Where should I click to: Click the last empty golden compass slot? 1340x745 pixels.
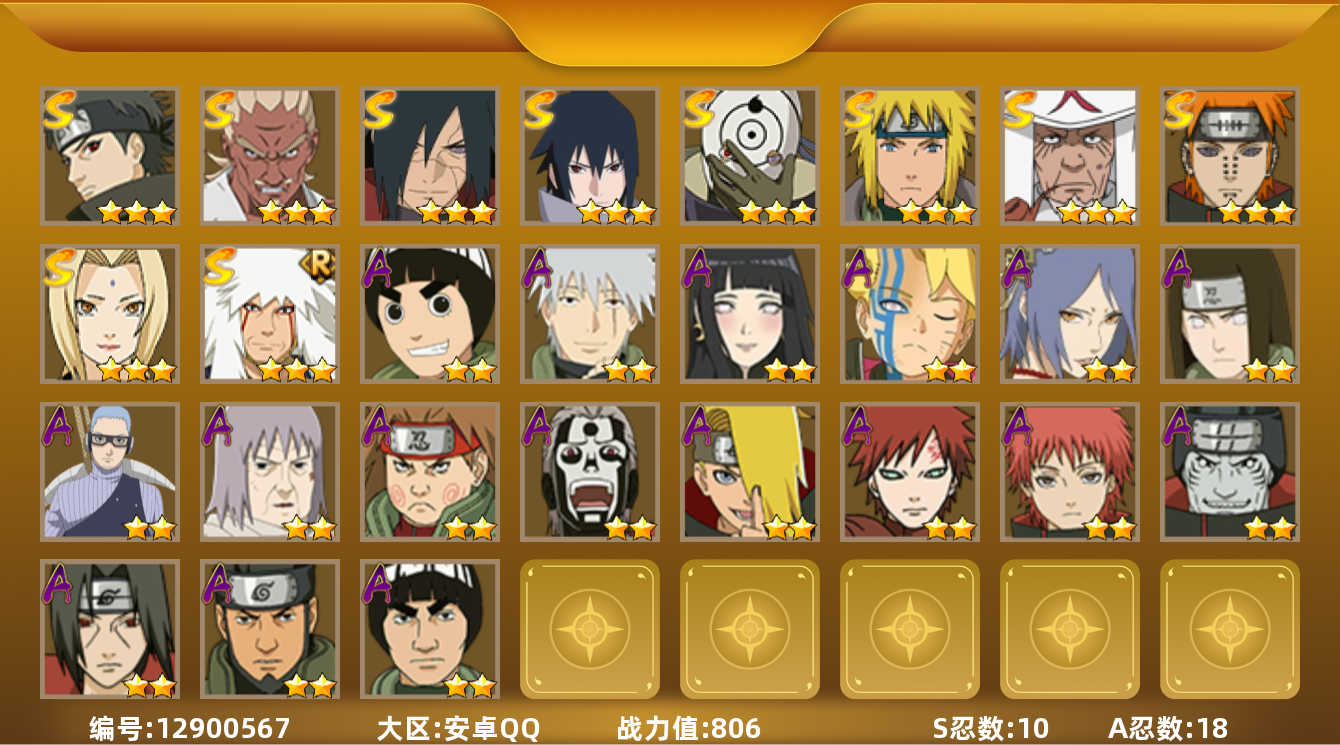click(x=1230, y=629)
